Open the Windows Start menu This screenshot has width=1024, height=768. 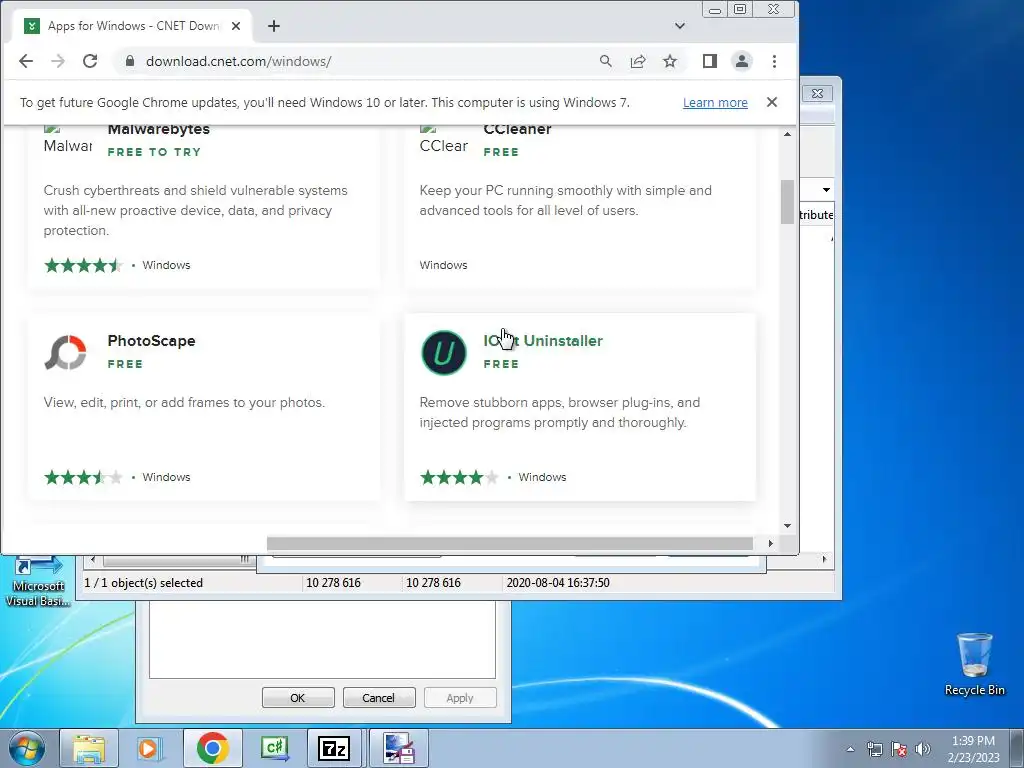(x=26, y=748)
